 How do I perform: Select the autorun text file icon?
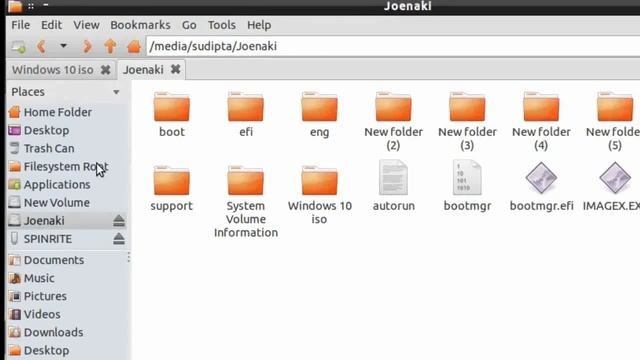click(393, 178)
